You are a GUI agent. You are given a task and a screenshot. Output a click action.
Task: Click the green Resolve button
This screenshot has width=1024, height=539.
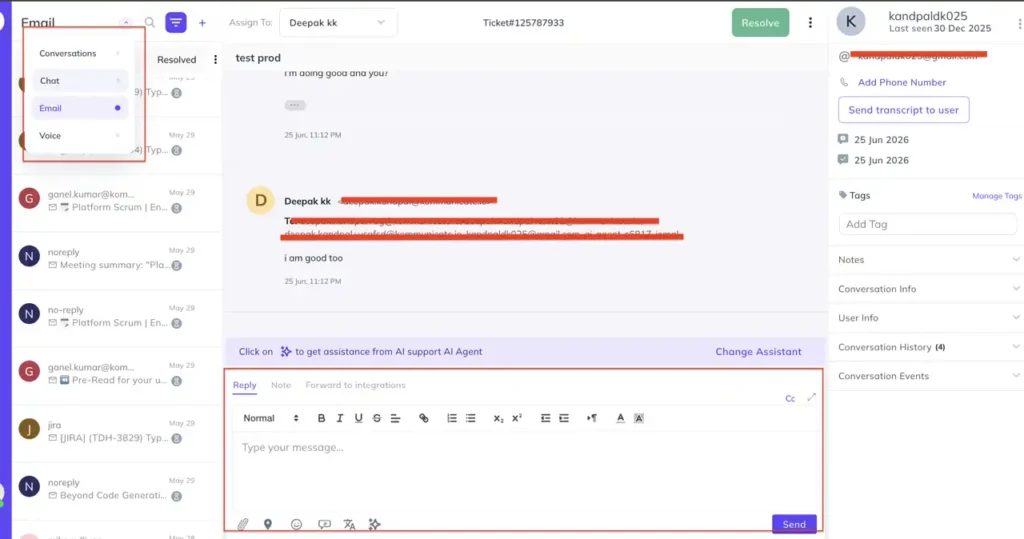pos(760,23)
